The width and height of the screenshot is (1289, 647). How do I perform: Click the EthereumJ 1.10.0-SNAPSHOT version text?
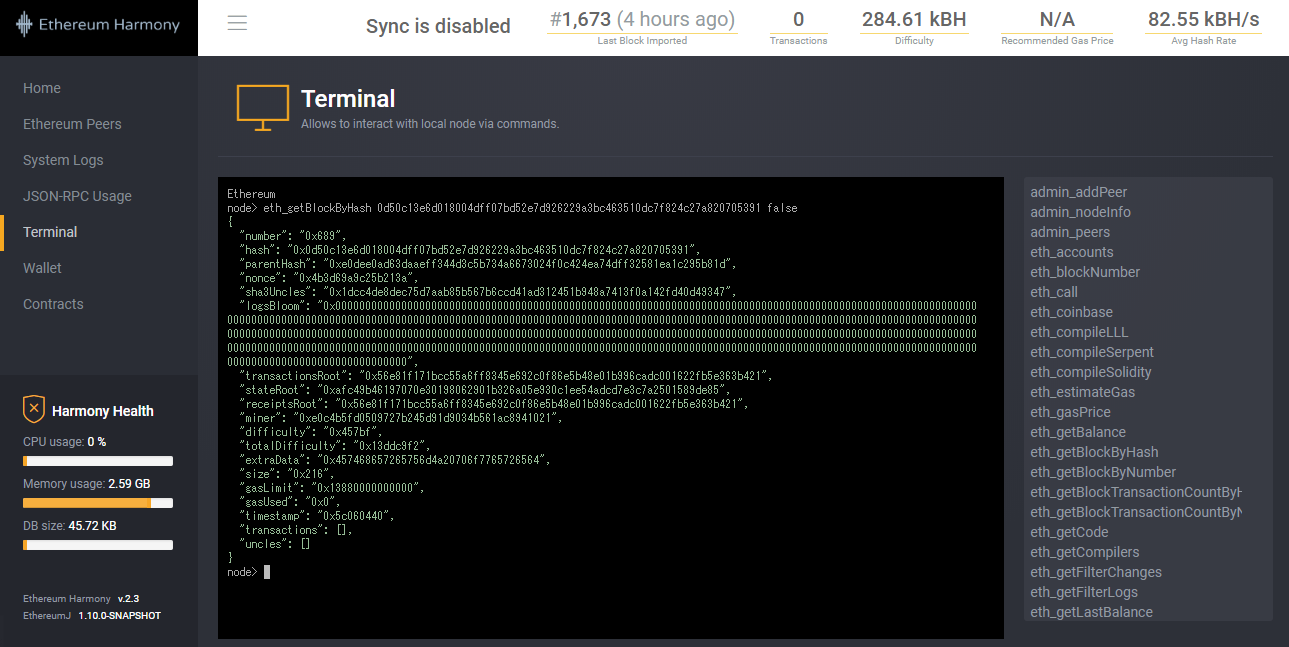(x=92, y=615)
